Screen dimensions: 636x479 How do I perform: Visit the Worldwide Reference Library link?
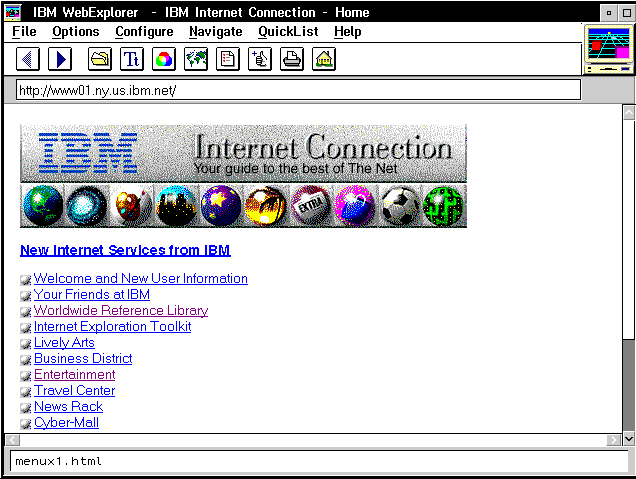(x=121, y=311)
